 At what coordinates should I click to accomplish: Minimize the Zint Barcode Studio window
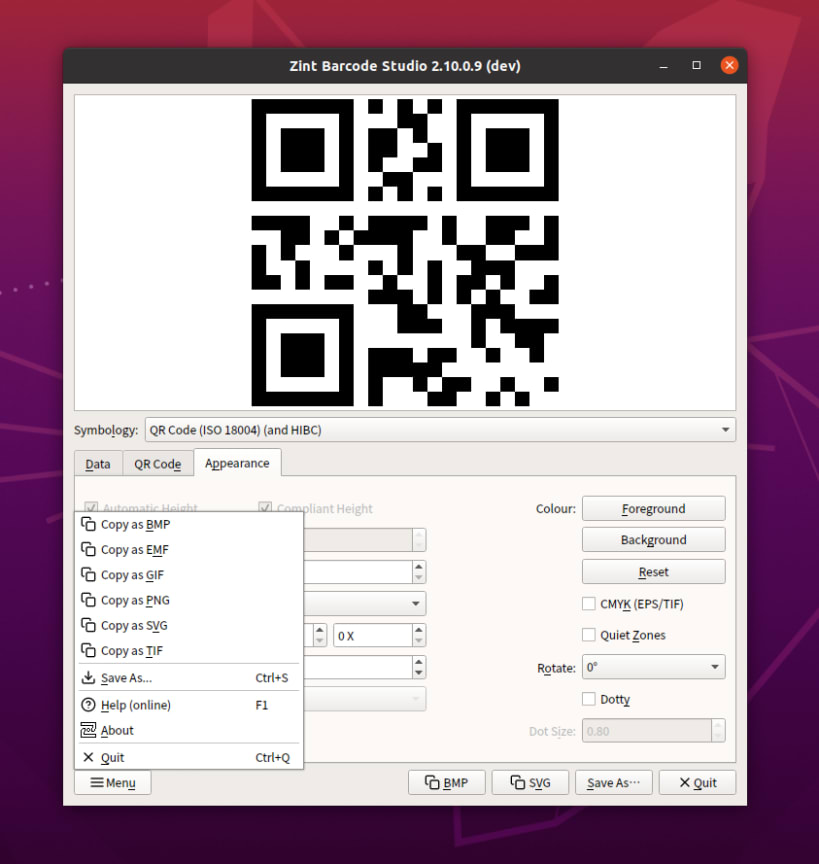664,66
